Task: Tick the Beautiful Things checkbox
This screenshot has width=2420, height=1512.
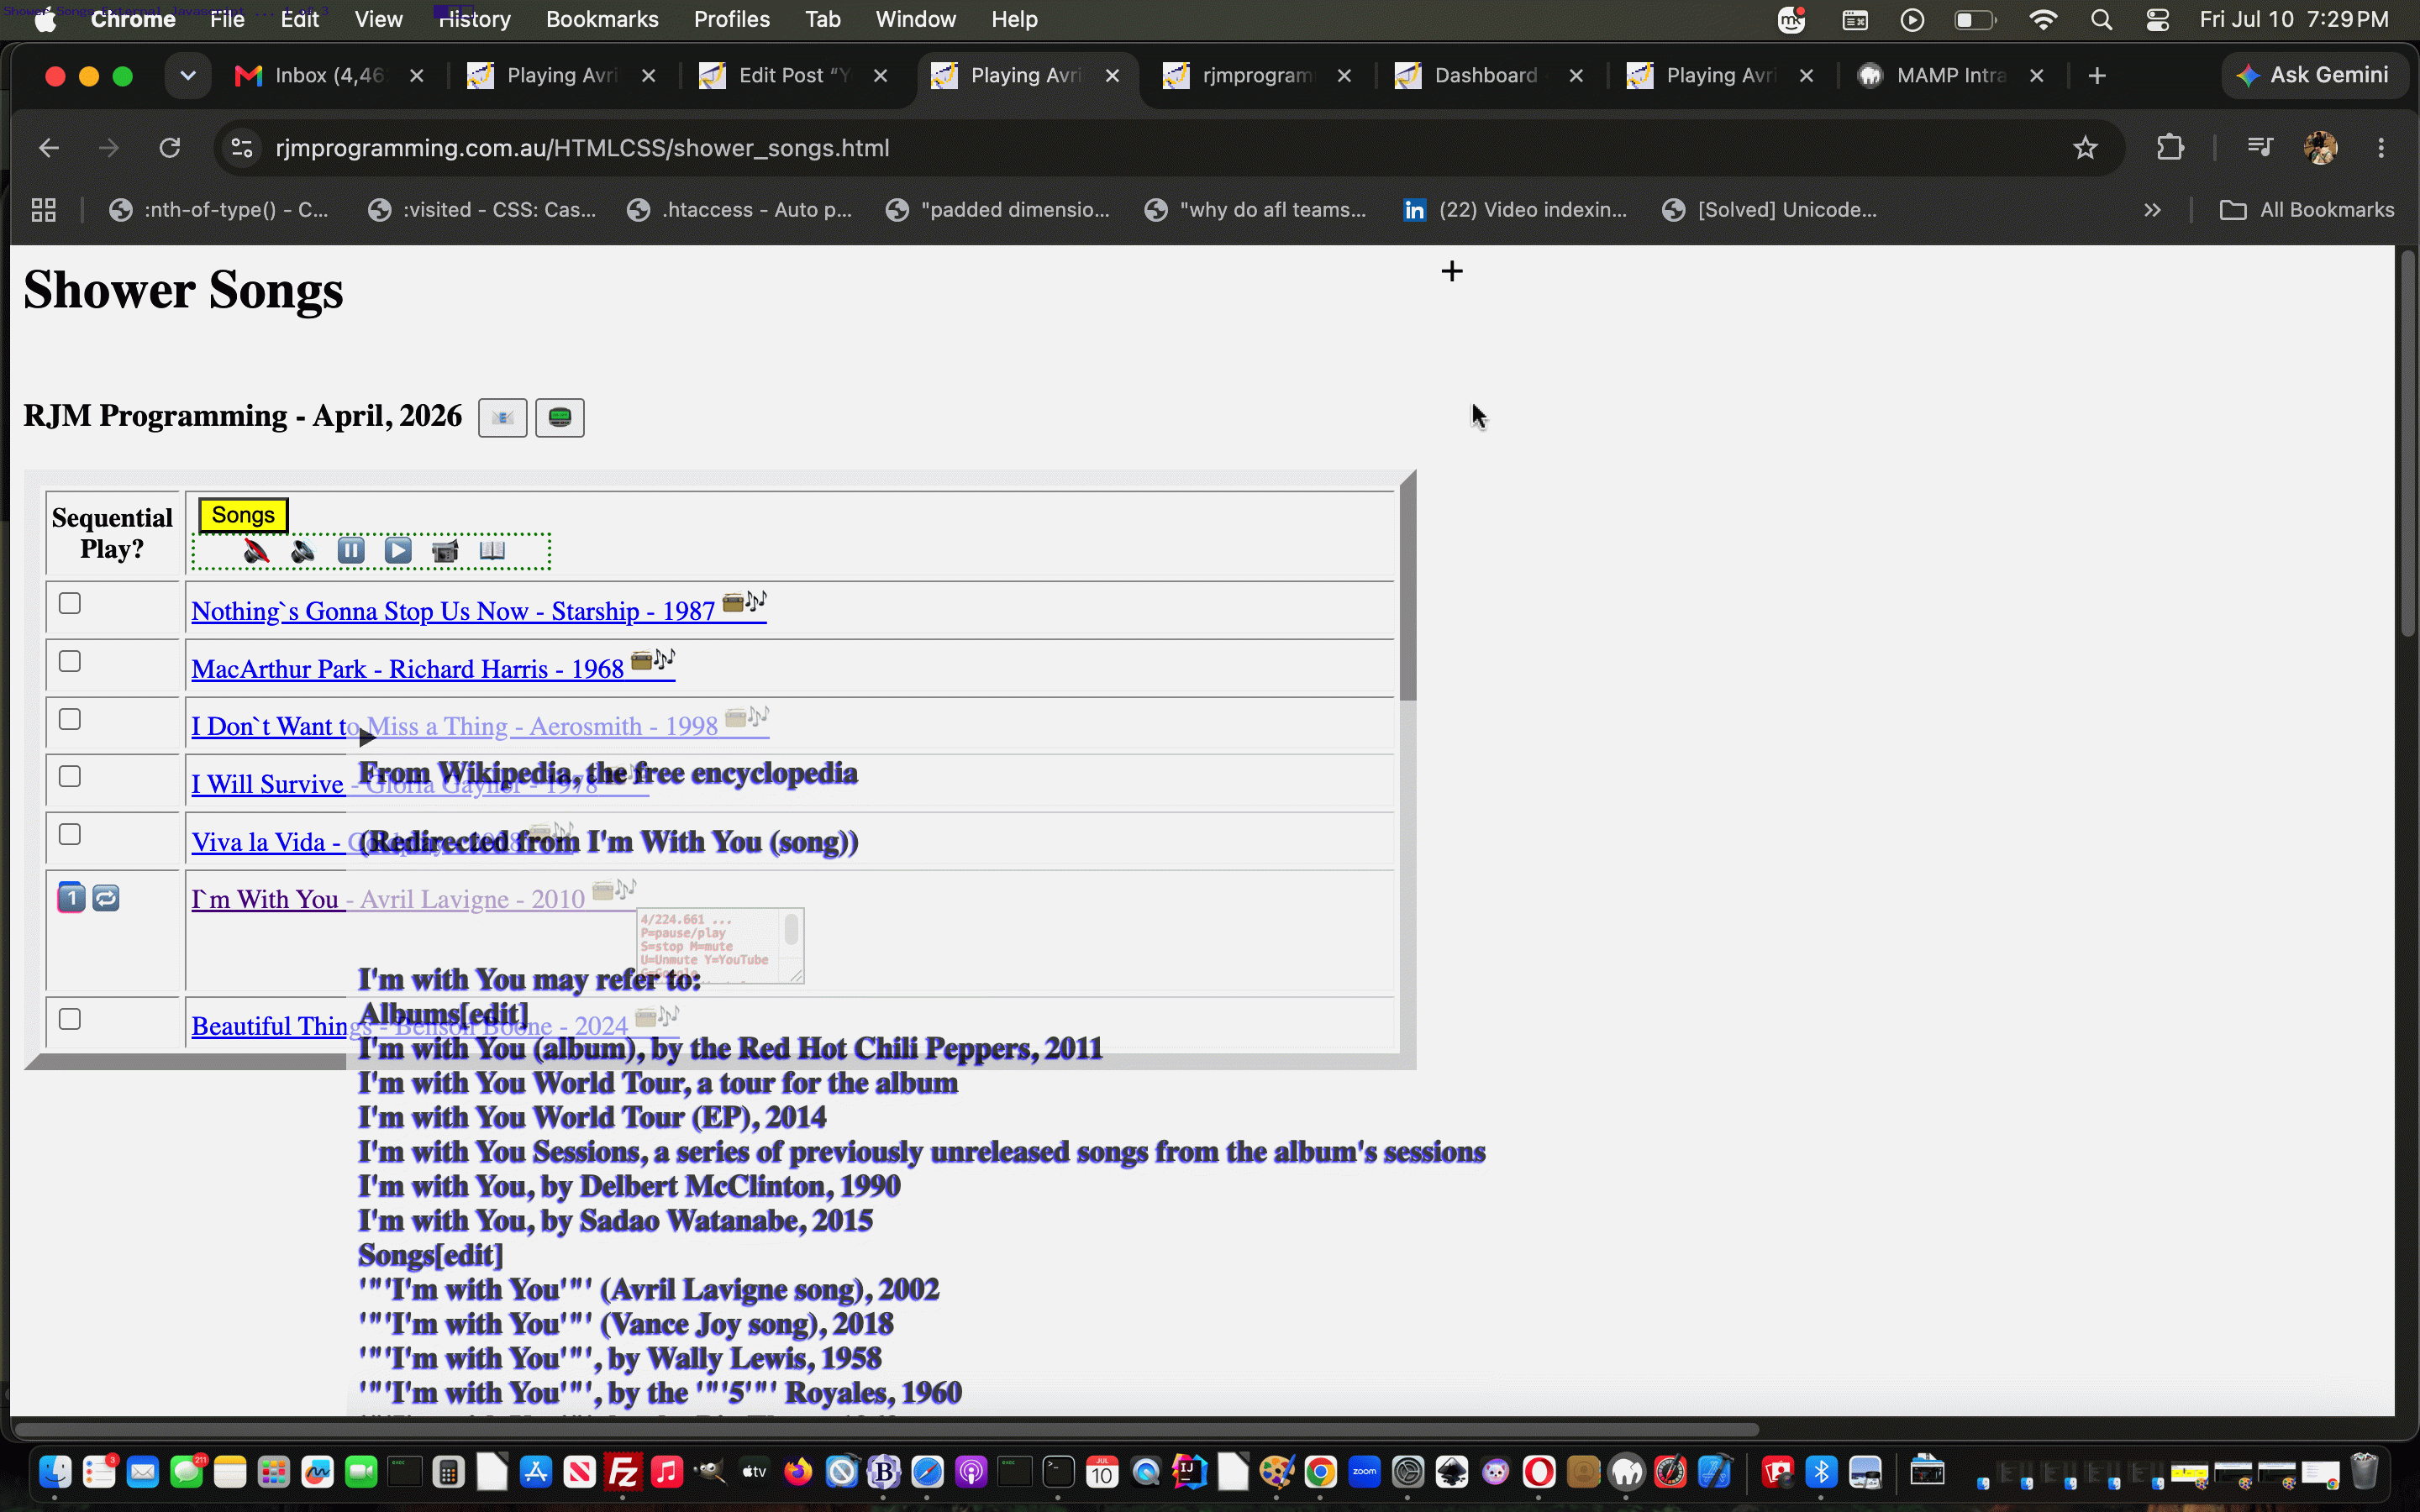Action: click(69, 1019)
